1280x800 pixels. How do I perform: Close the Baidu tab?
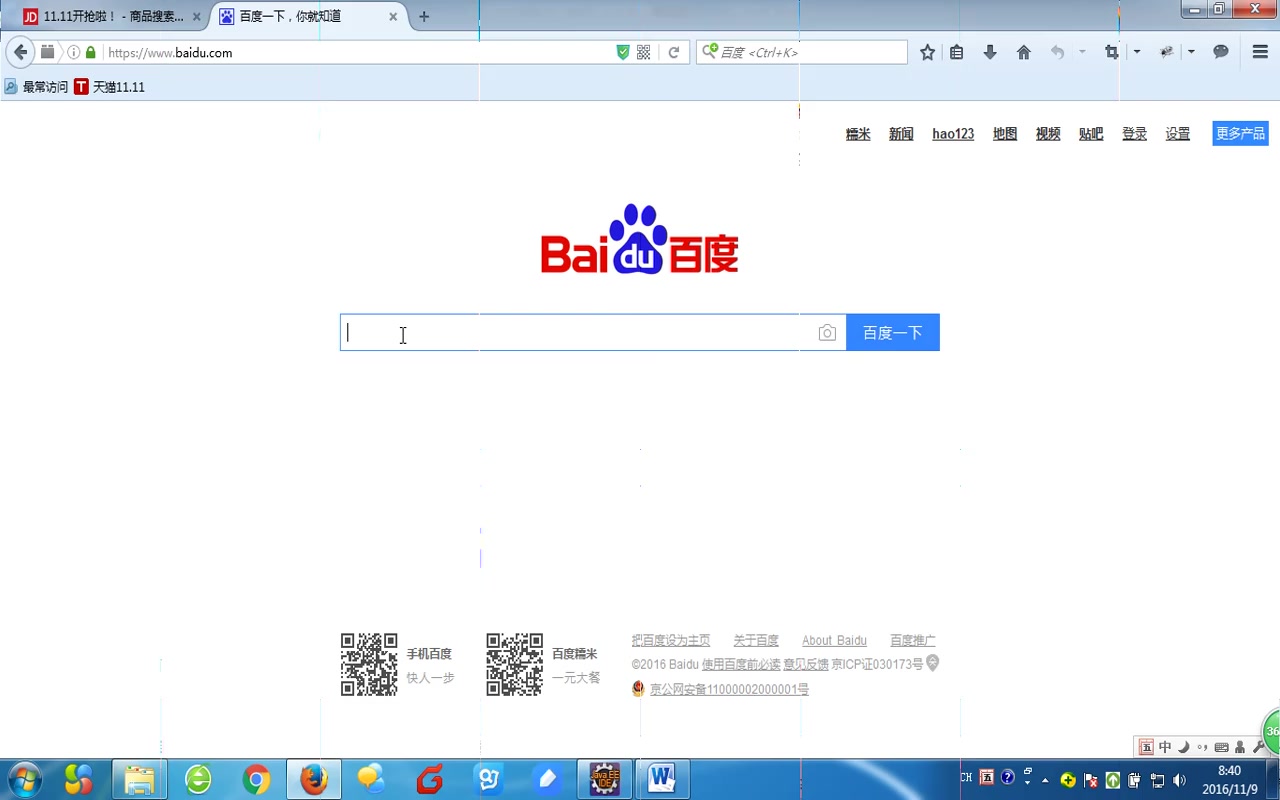(393, 17)
